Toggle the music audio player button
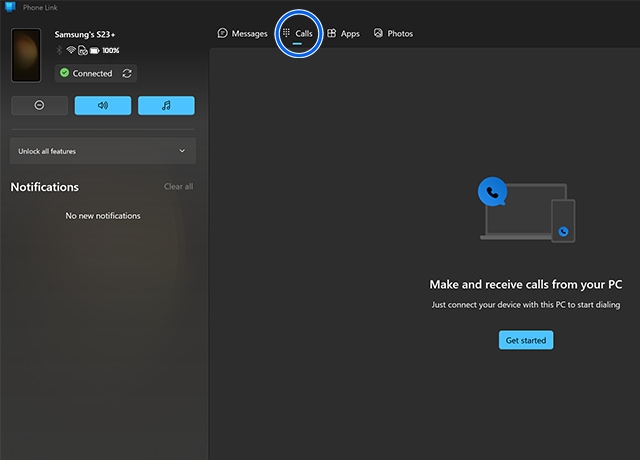This screenshot has width=640, height=460. 166,105
